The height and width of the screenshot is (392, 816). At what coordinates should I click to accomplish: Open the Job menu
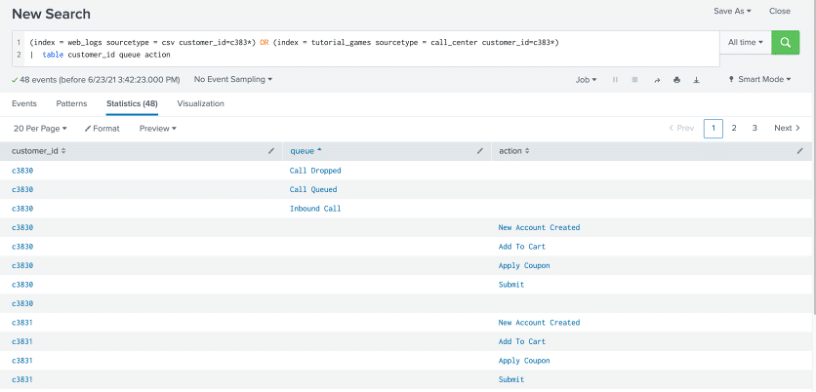(586, 80)
